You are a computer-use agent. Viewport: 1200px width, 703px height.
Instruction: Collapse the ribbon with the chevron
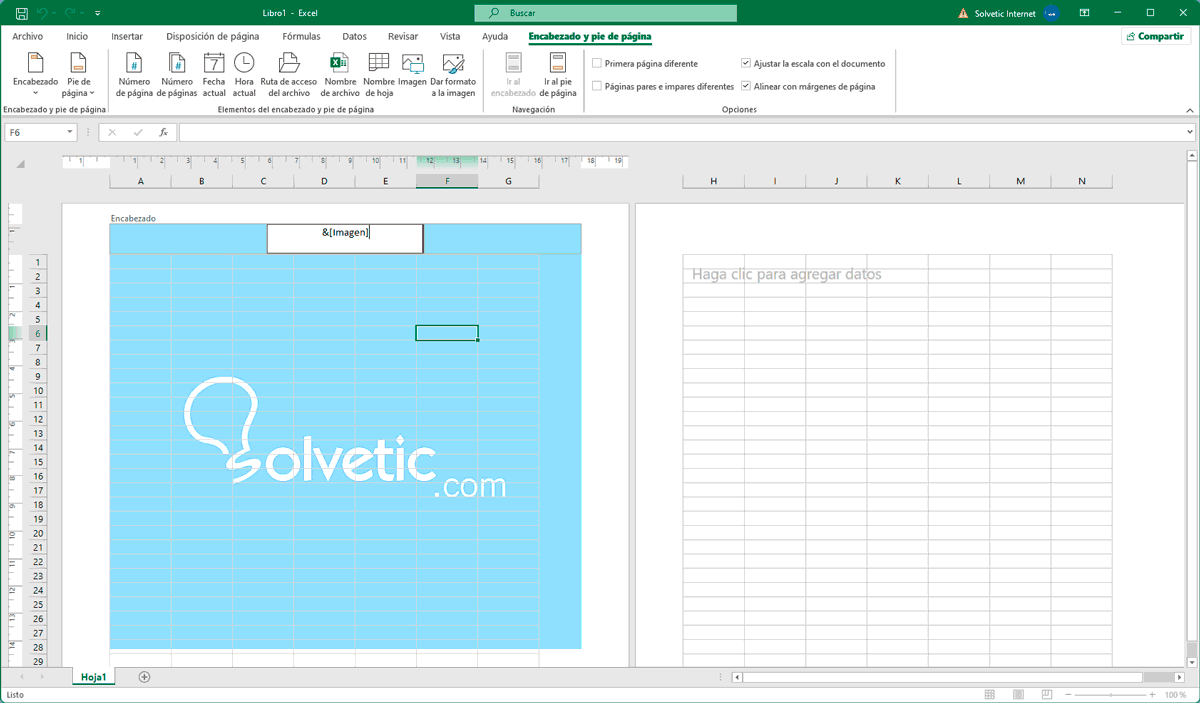click(x=1189, y=109)
